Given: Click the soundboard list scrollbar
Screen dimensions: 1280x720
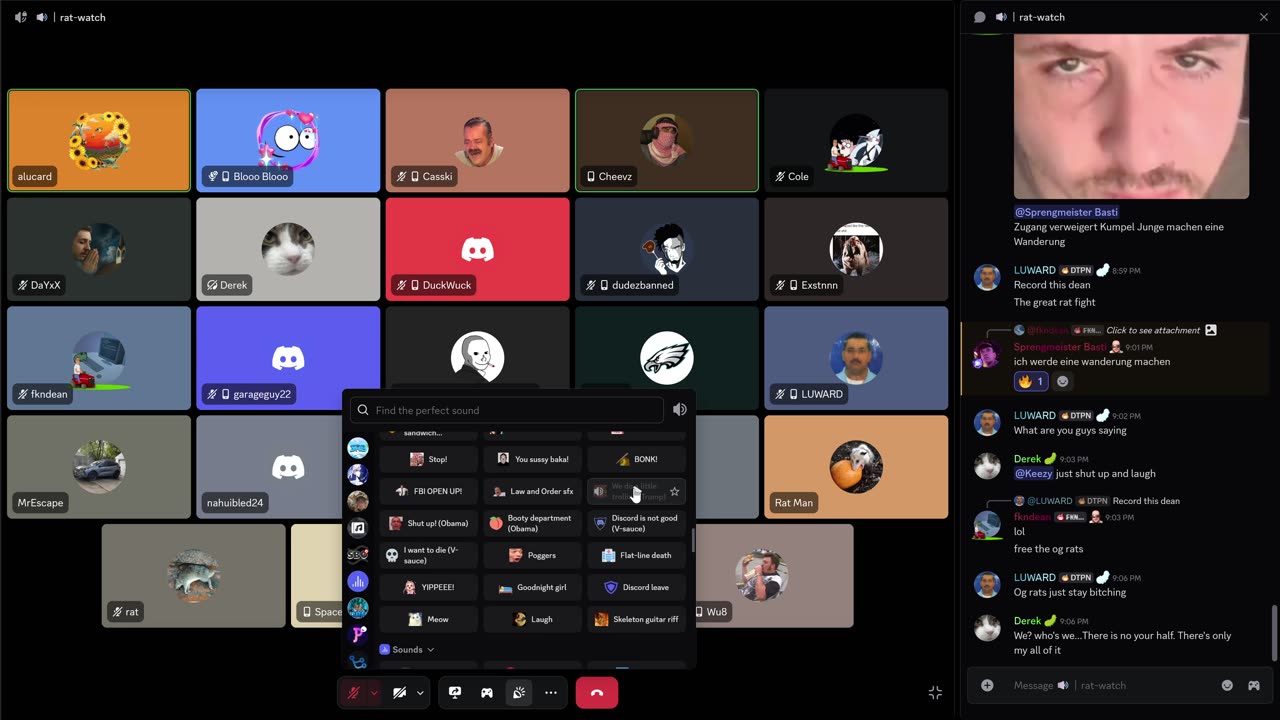Looking at the screenshot, I should click(692, 540).
